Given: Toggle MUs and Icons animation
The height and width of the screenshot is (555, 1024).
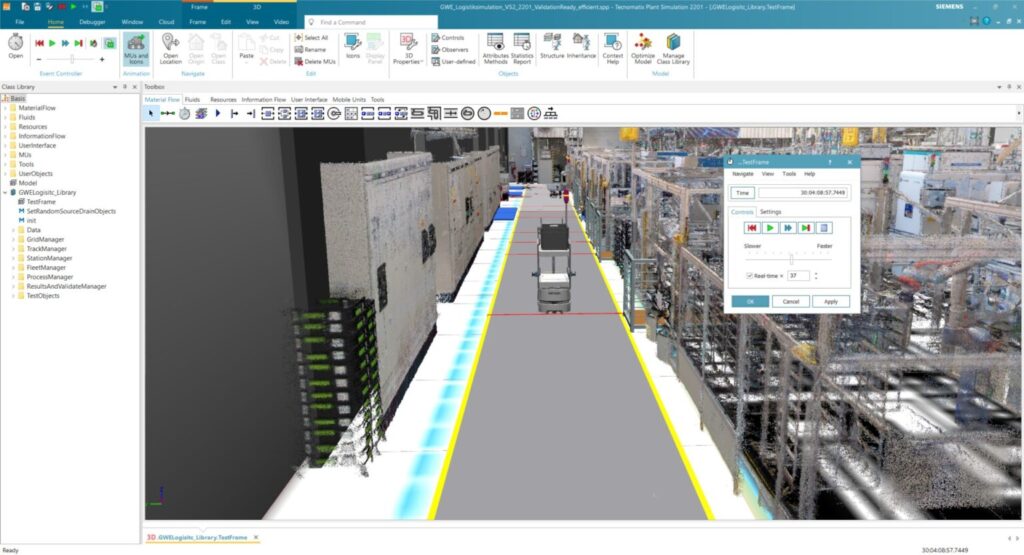Looking at the screenshot, I should click(136, 49).
